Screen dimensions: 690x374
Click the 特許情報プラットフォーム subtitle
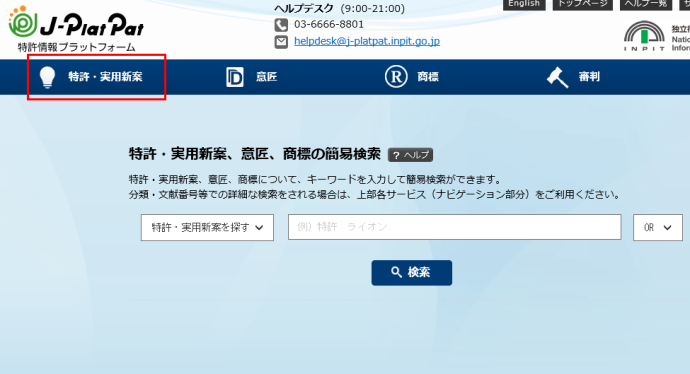(x=77, y=47)
